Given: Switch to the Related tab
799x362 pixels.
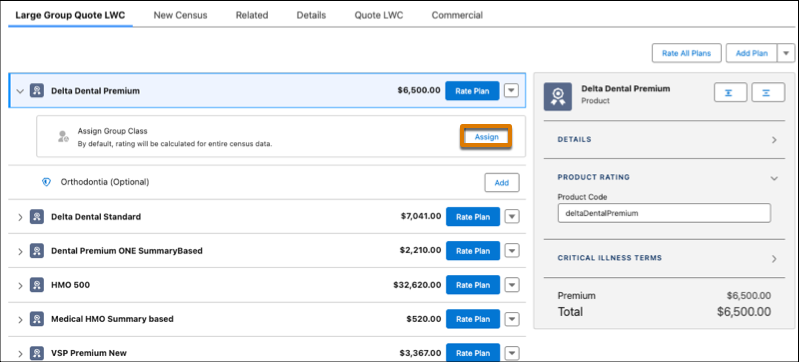Looking at the screenshot, I should point(252,15).
